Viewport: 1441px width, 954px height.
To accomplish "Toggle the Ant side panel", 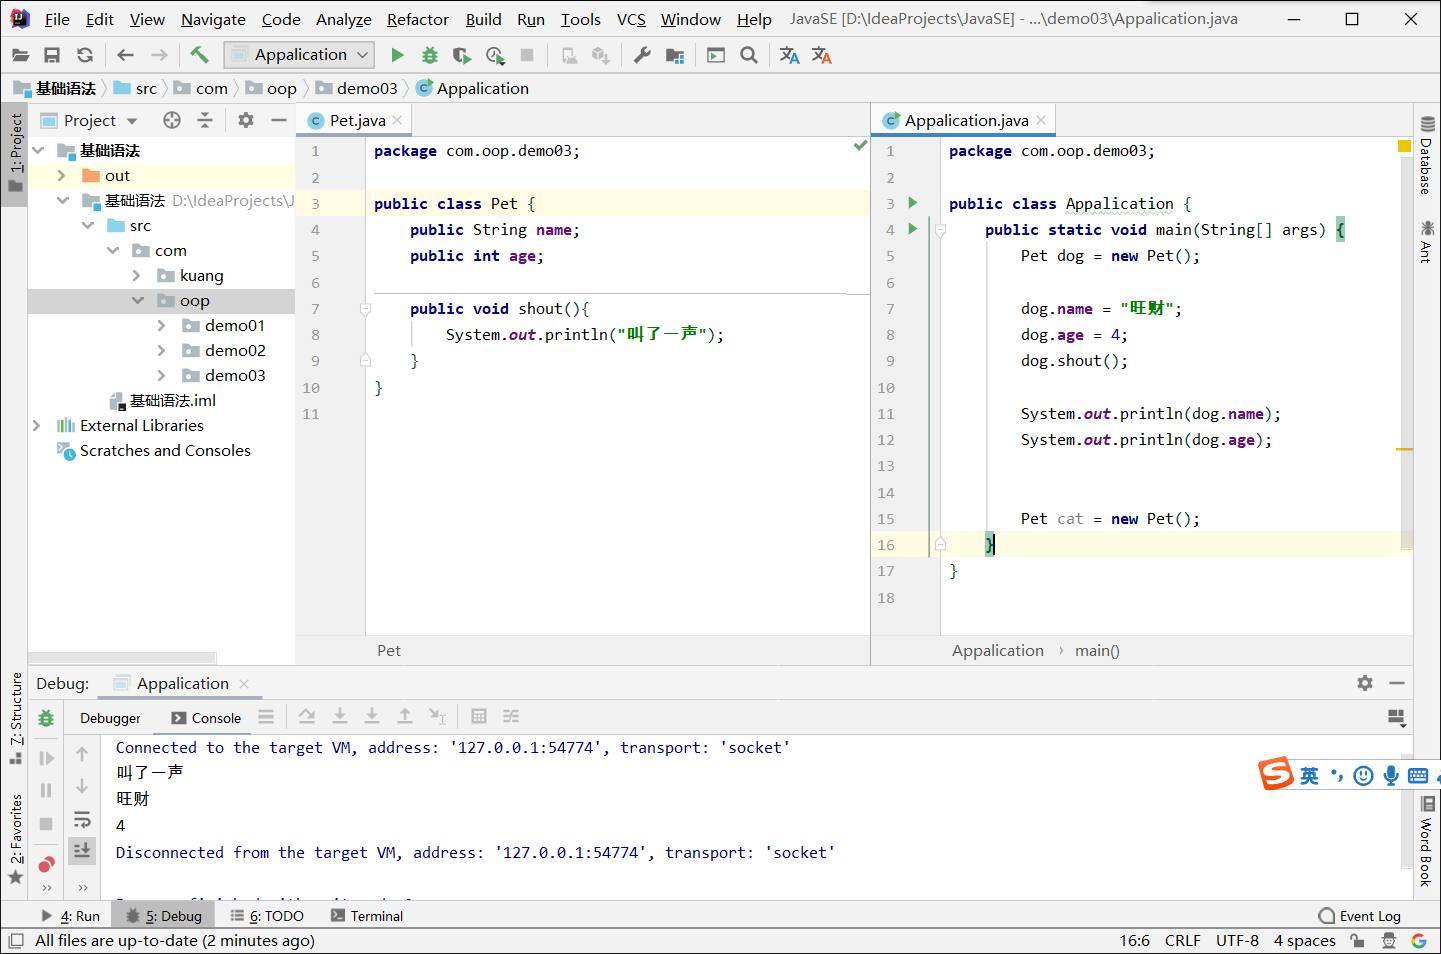I will point(1427,242).
